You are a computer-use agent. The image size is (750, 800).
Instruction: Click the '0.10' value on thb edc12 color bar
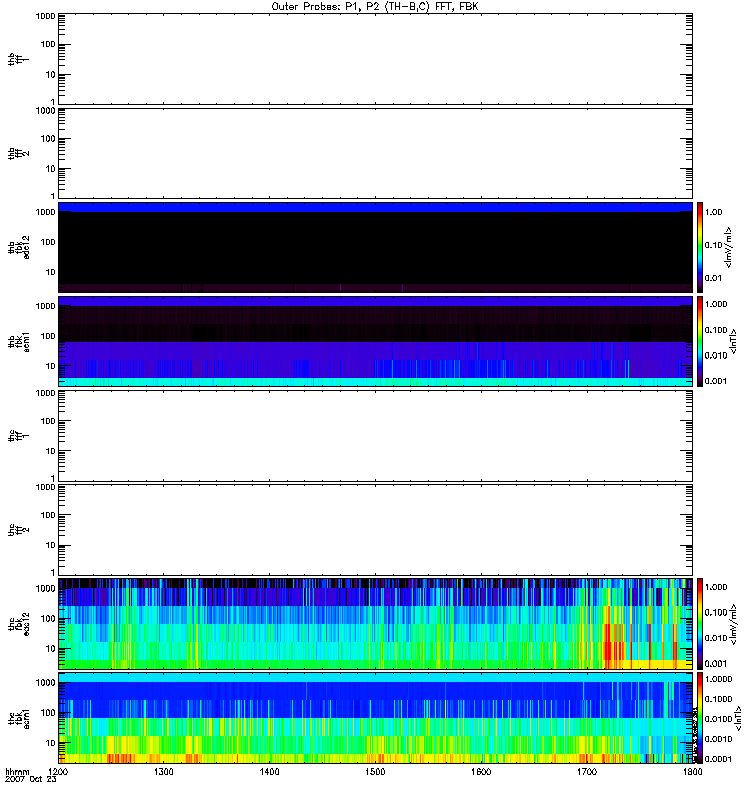click(x=713, y=245)
